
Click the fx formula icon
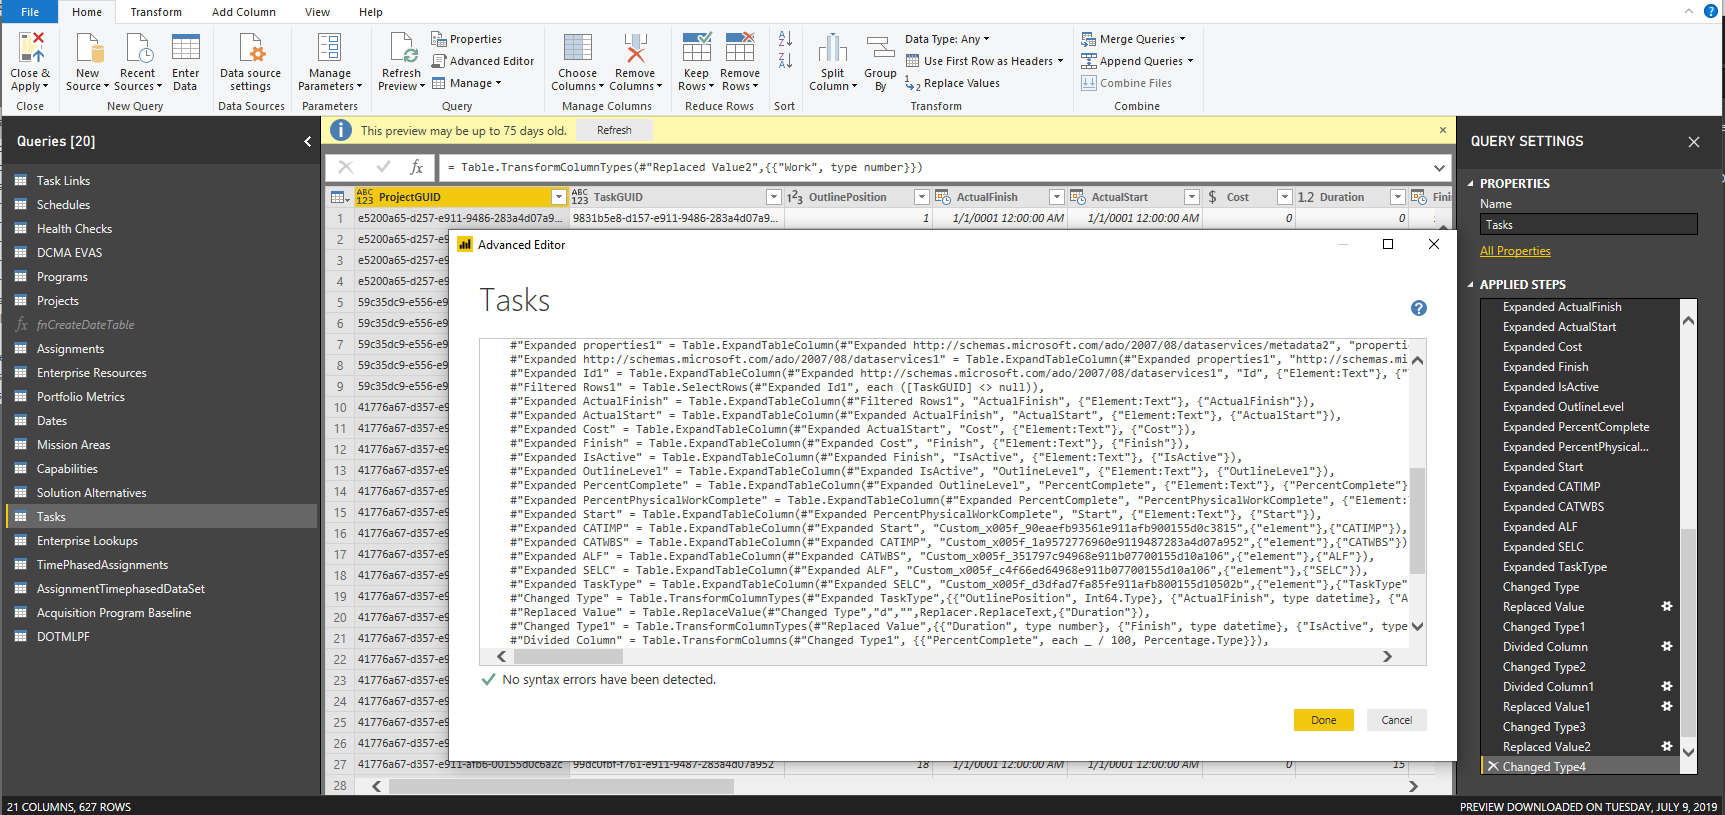(x=417, y=167)
